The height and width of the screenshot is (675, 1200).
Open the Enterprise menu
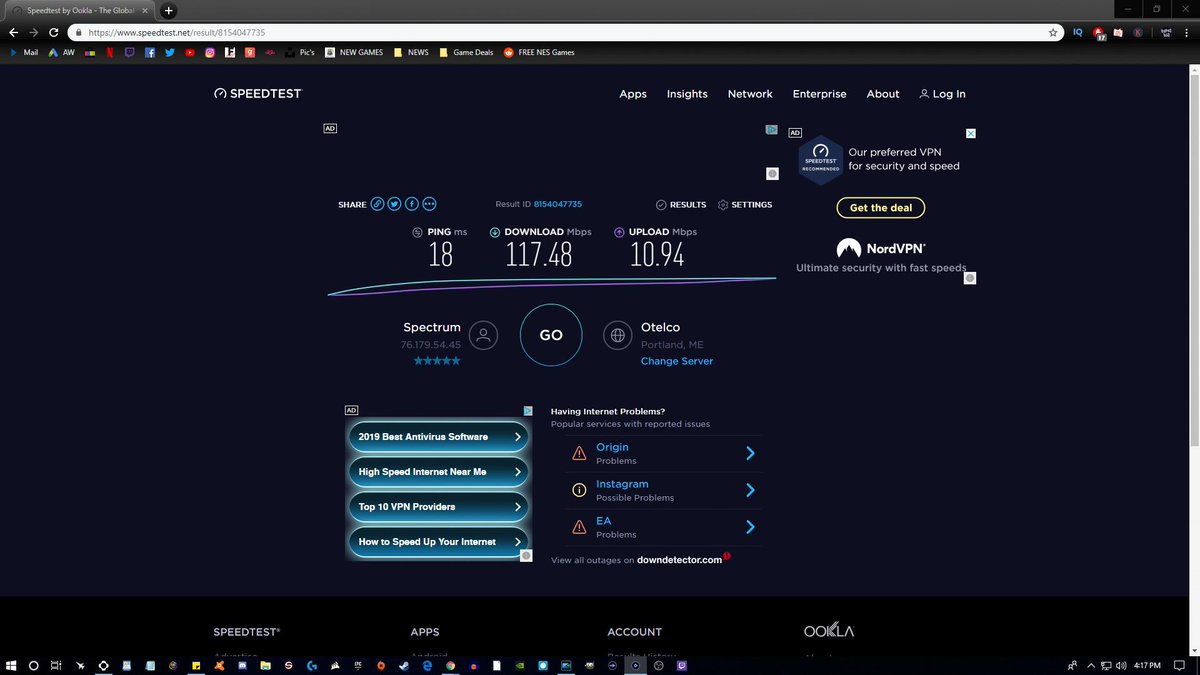[820, 94]
